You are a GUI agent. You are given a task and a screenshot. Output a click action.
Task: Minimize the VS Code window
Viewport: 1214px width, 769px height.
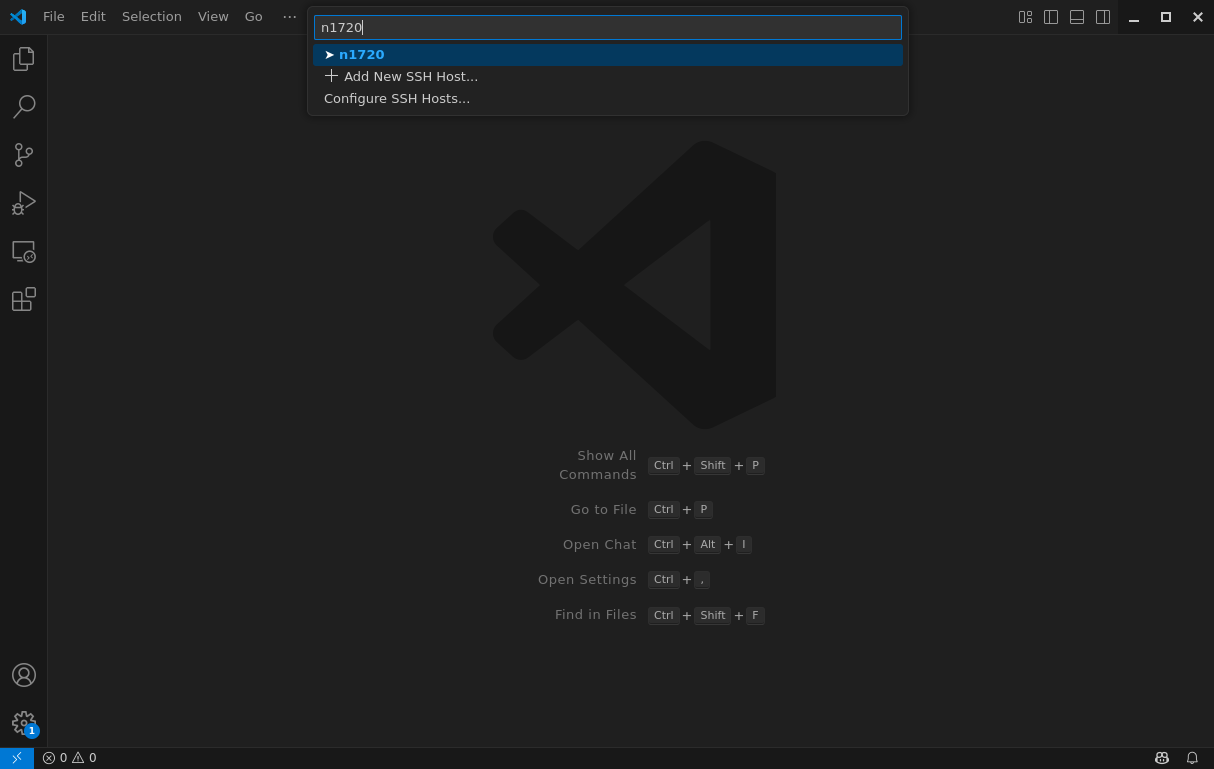[1134, 17]
